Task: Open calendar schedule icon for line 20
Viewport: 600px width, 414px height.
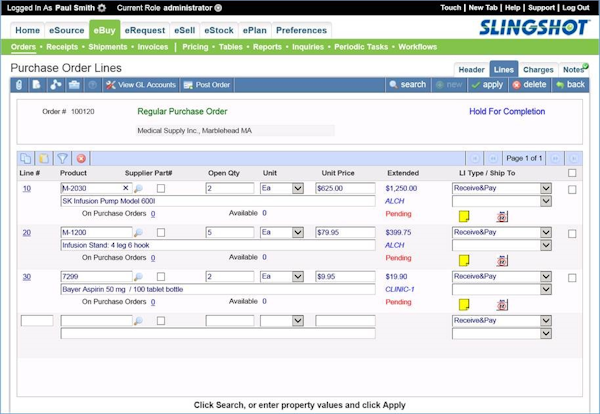Action: tap(502, 261)
